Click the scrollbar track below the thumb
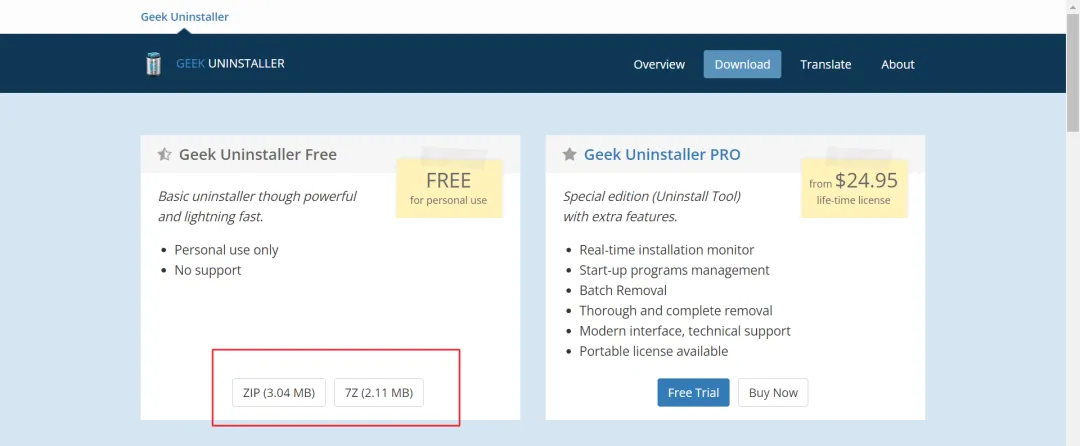1080x446 pixels. click(x=1072, y=300)
